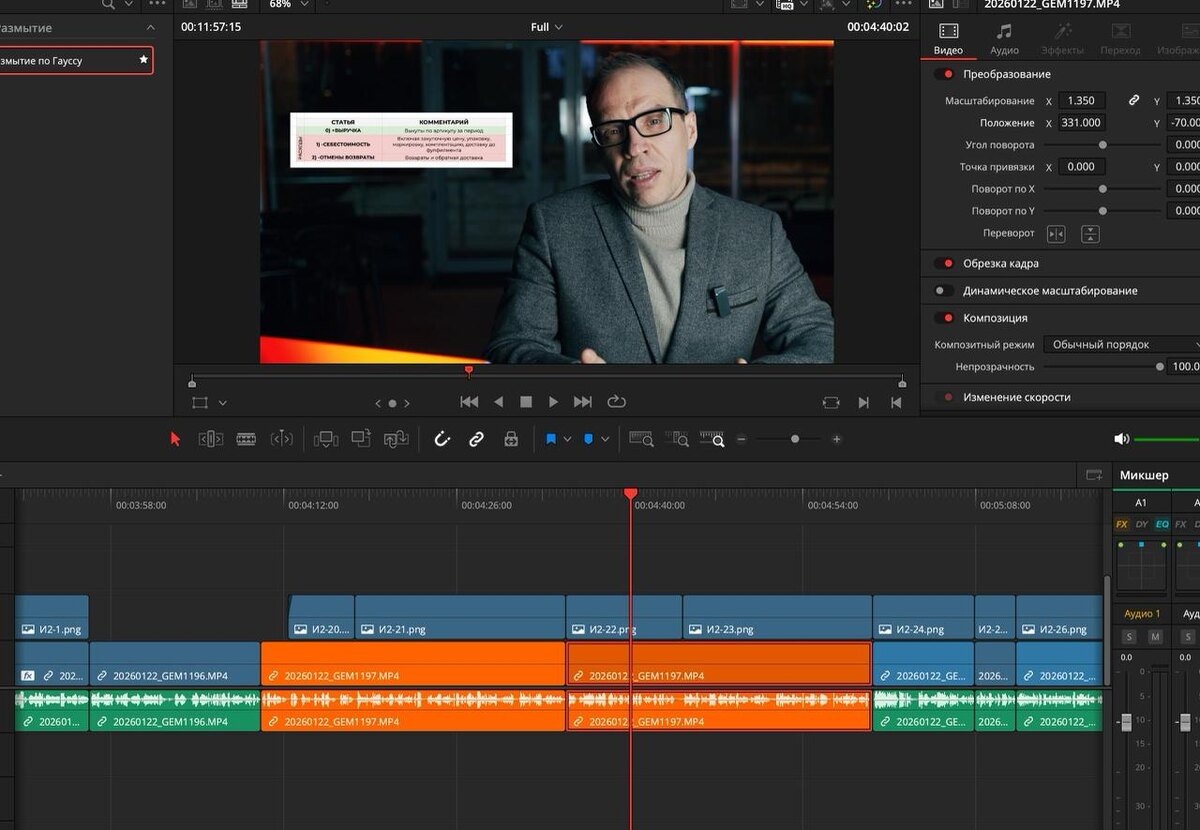Expand the Преобразование section header
The width and height of the screenshot is (1200, 830).
(1007, 74)
